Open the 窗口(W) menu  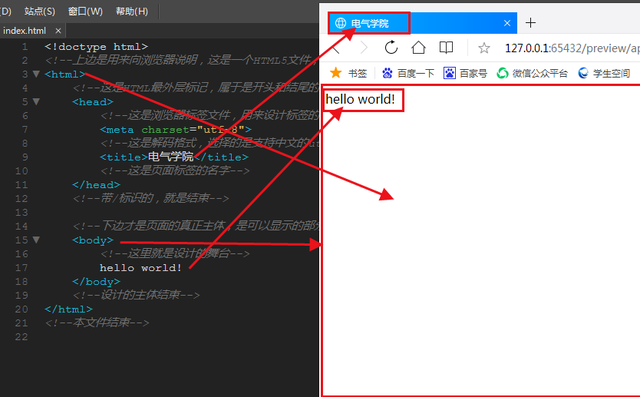click(x=85, y=11)
